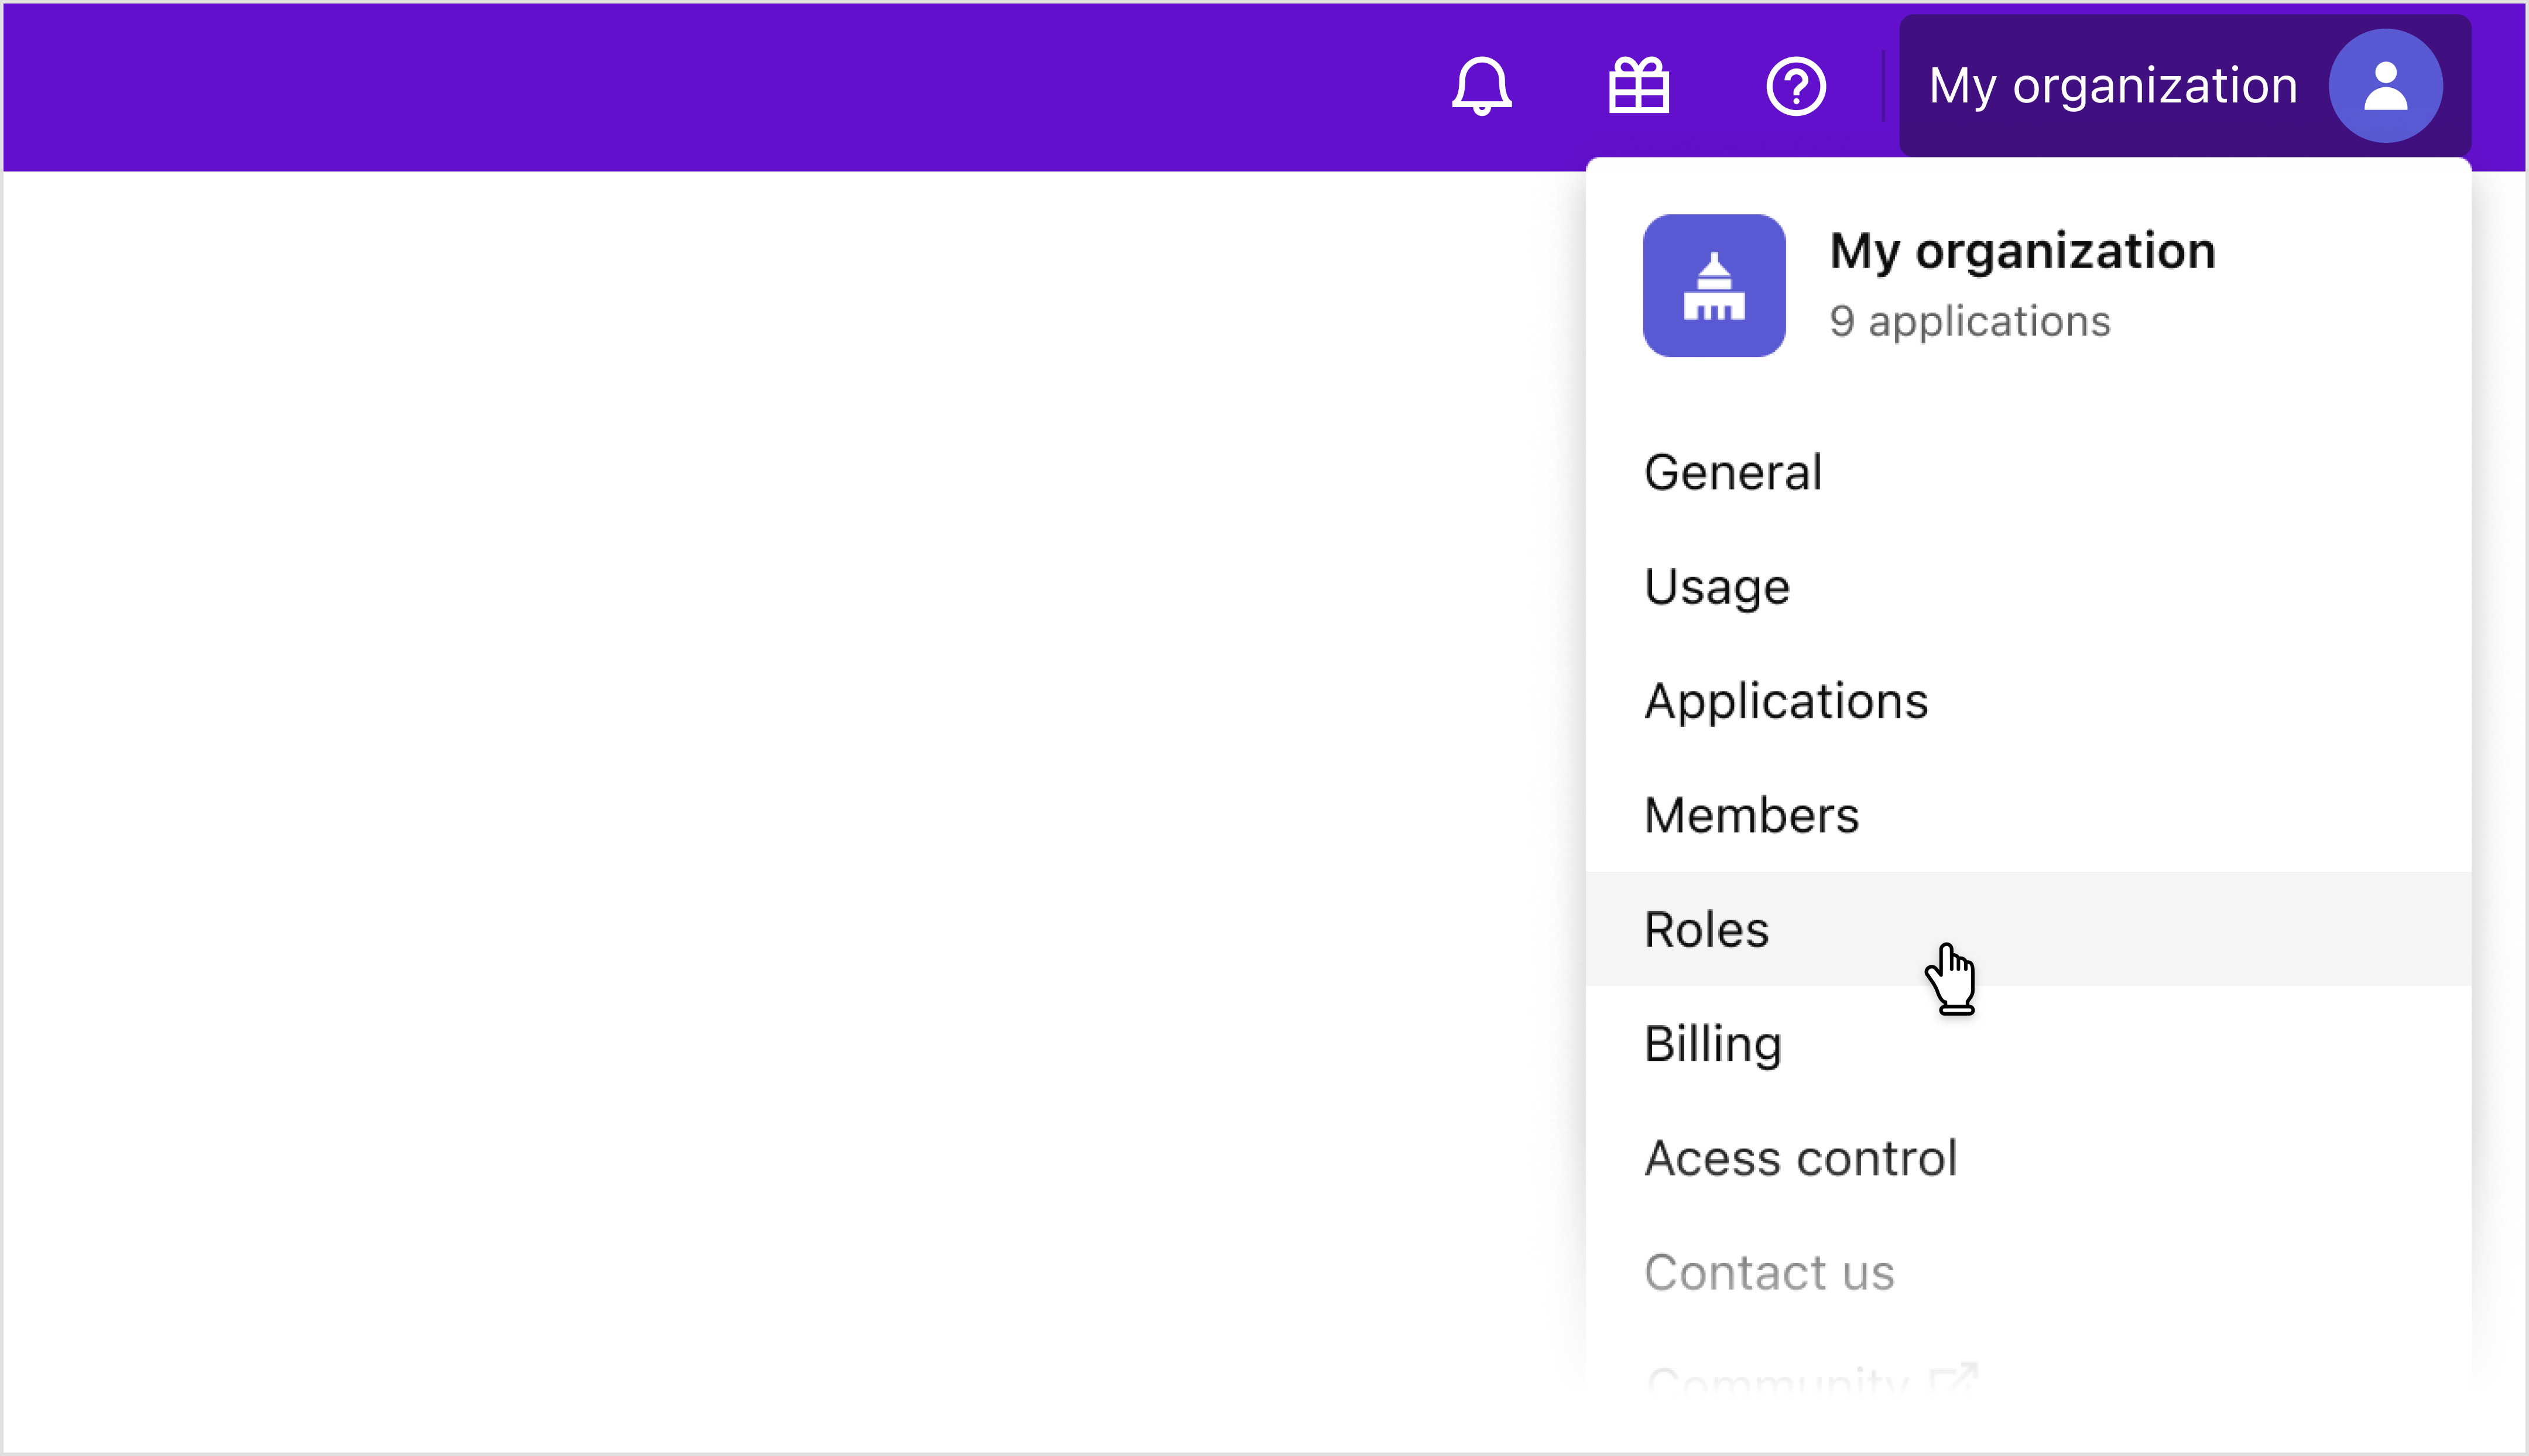Open the Usage page
The width and height of the screenshot is (2529, 1456).
1716,586
